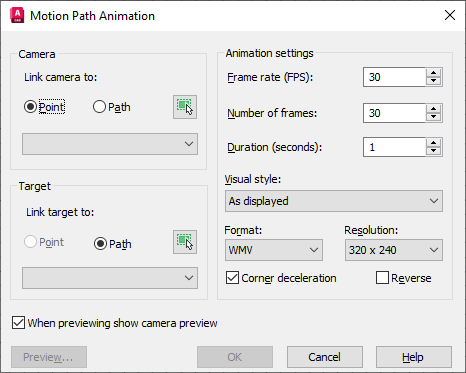
Task: Open the Format WMV dropdown
Action: 274,250
